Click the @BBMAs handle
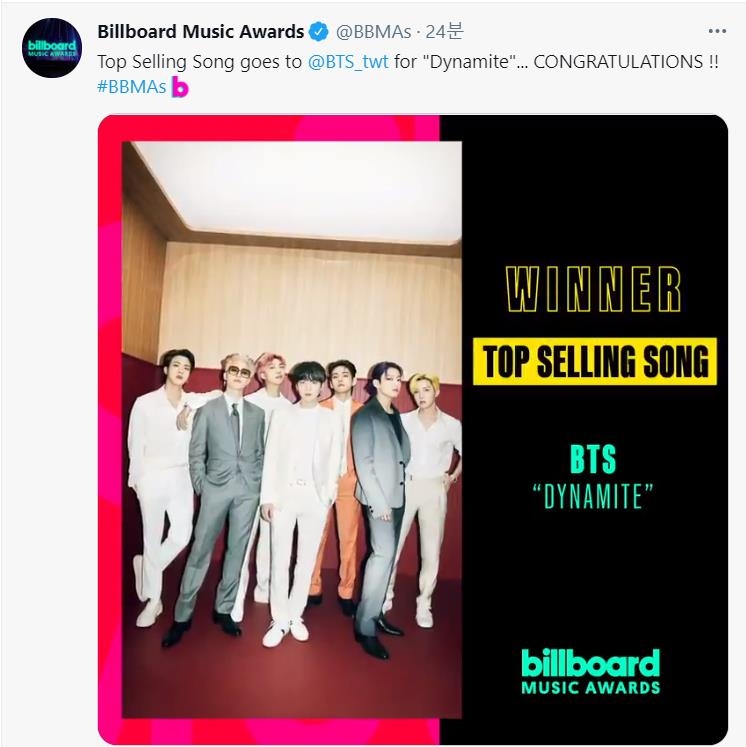Image resolution: width=746 pixels, height=747 pixels. [x=372, y=32]
